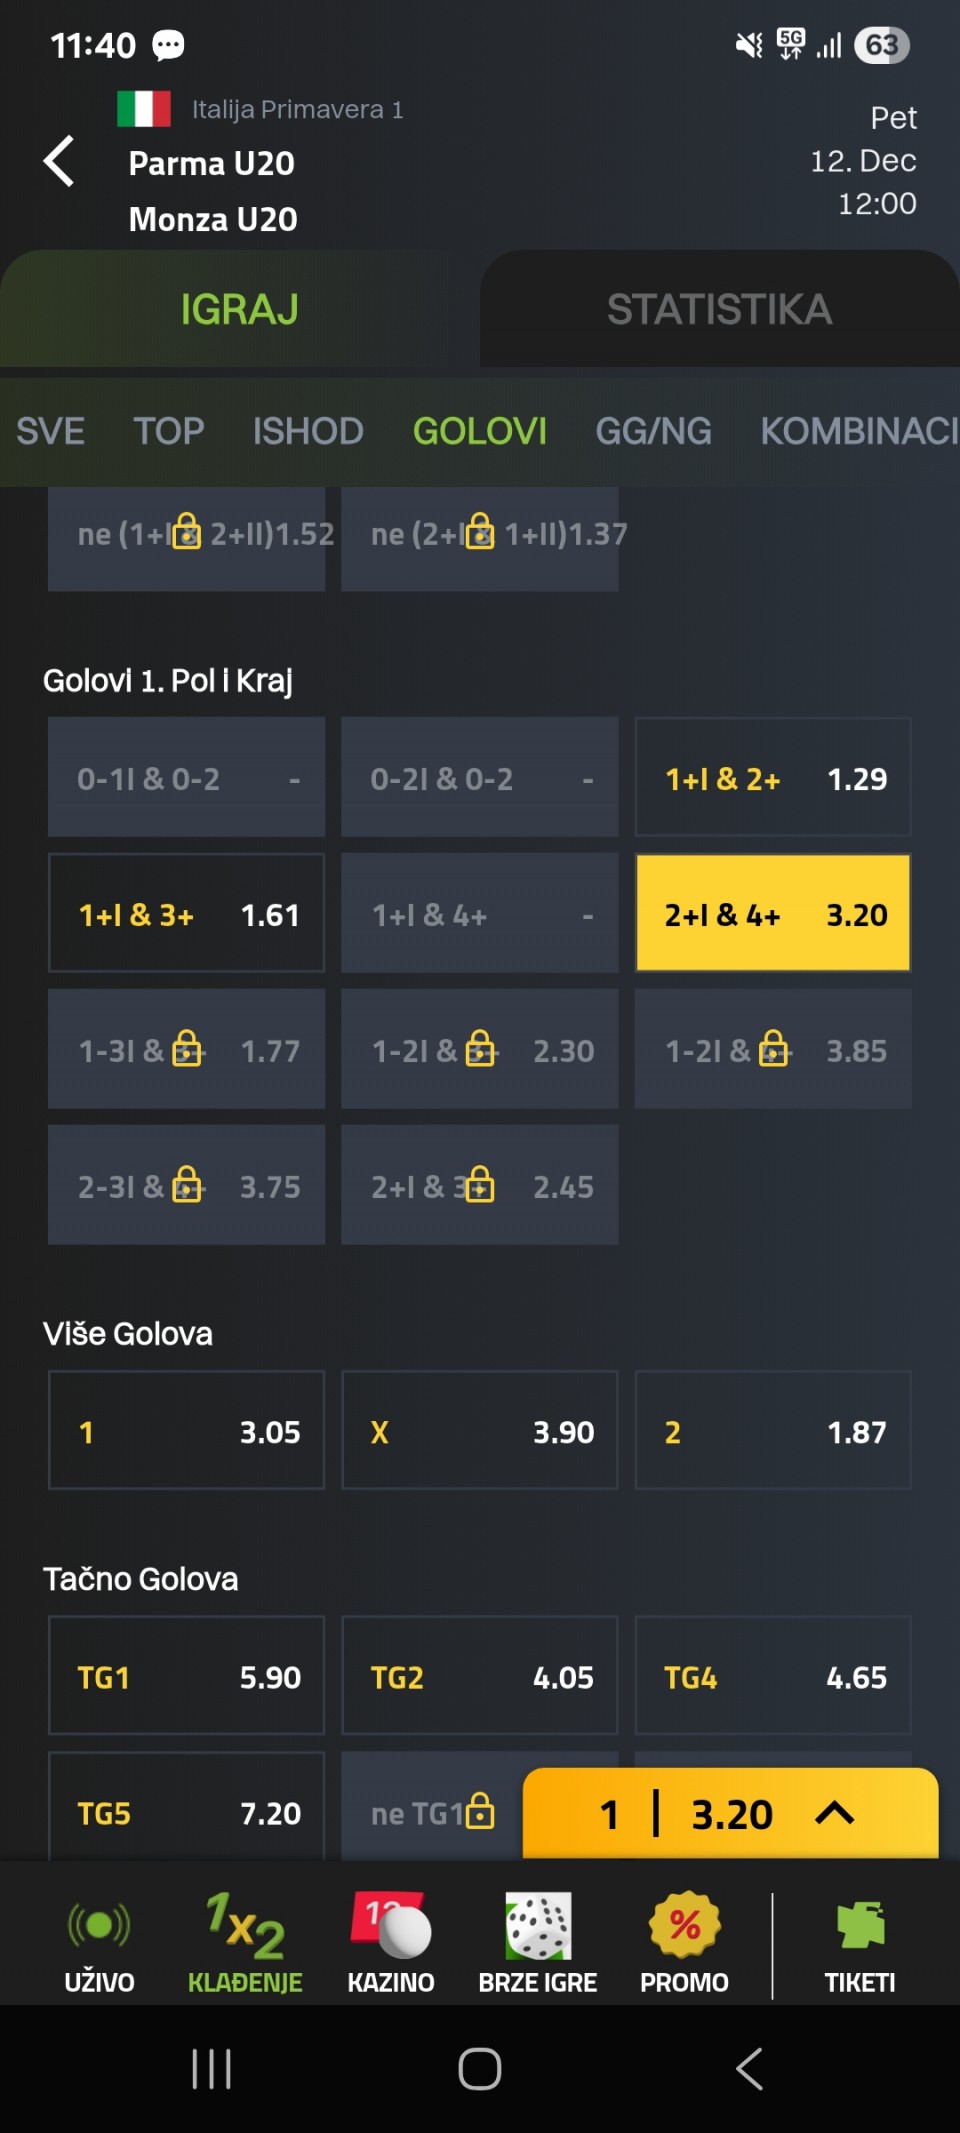
Task: Pick TG2 exact goals at 4.05
Action: tap(480, 1676)
